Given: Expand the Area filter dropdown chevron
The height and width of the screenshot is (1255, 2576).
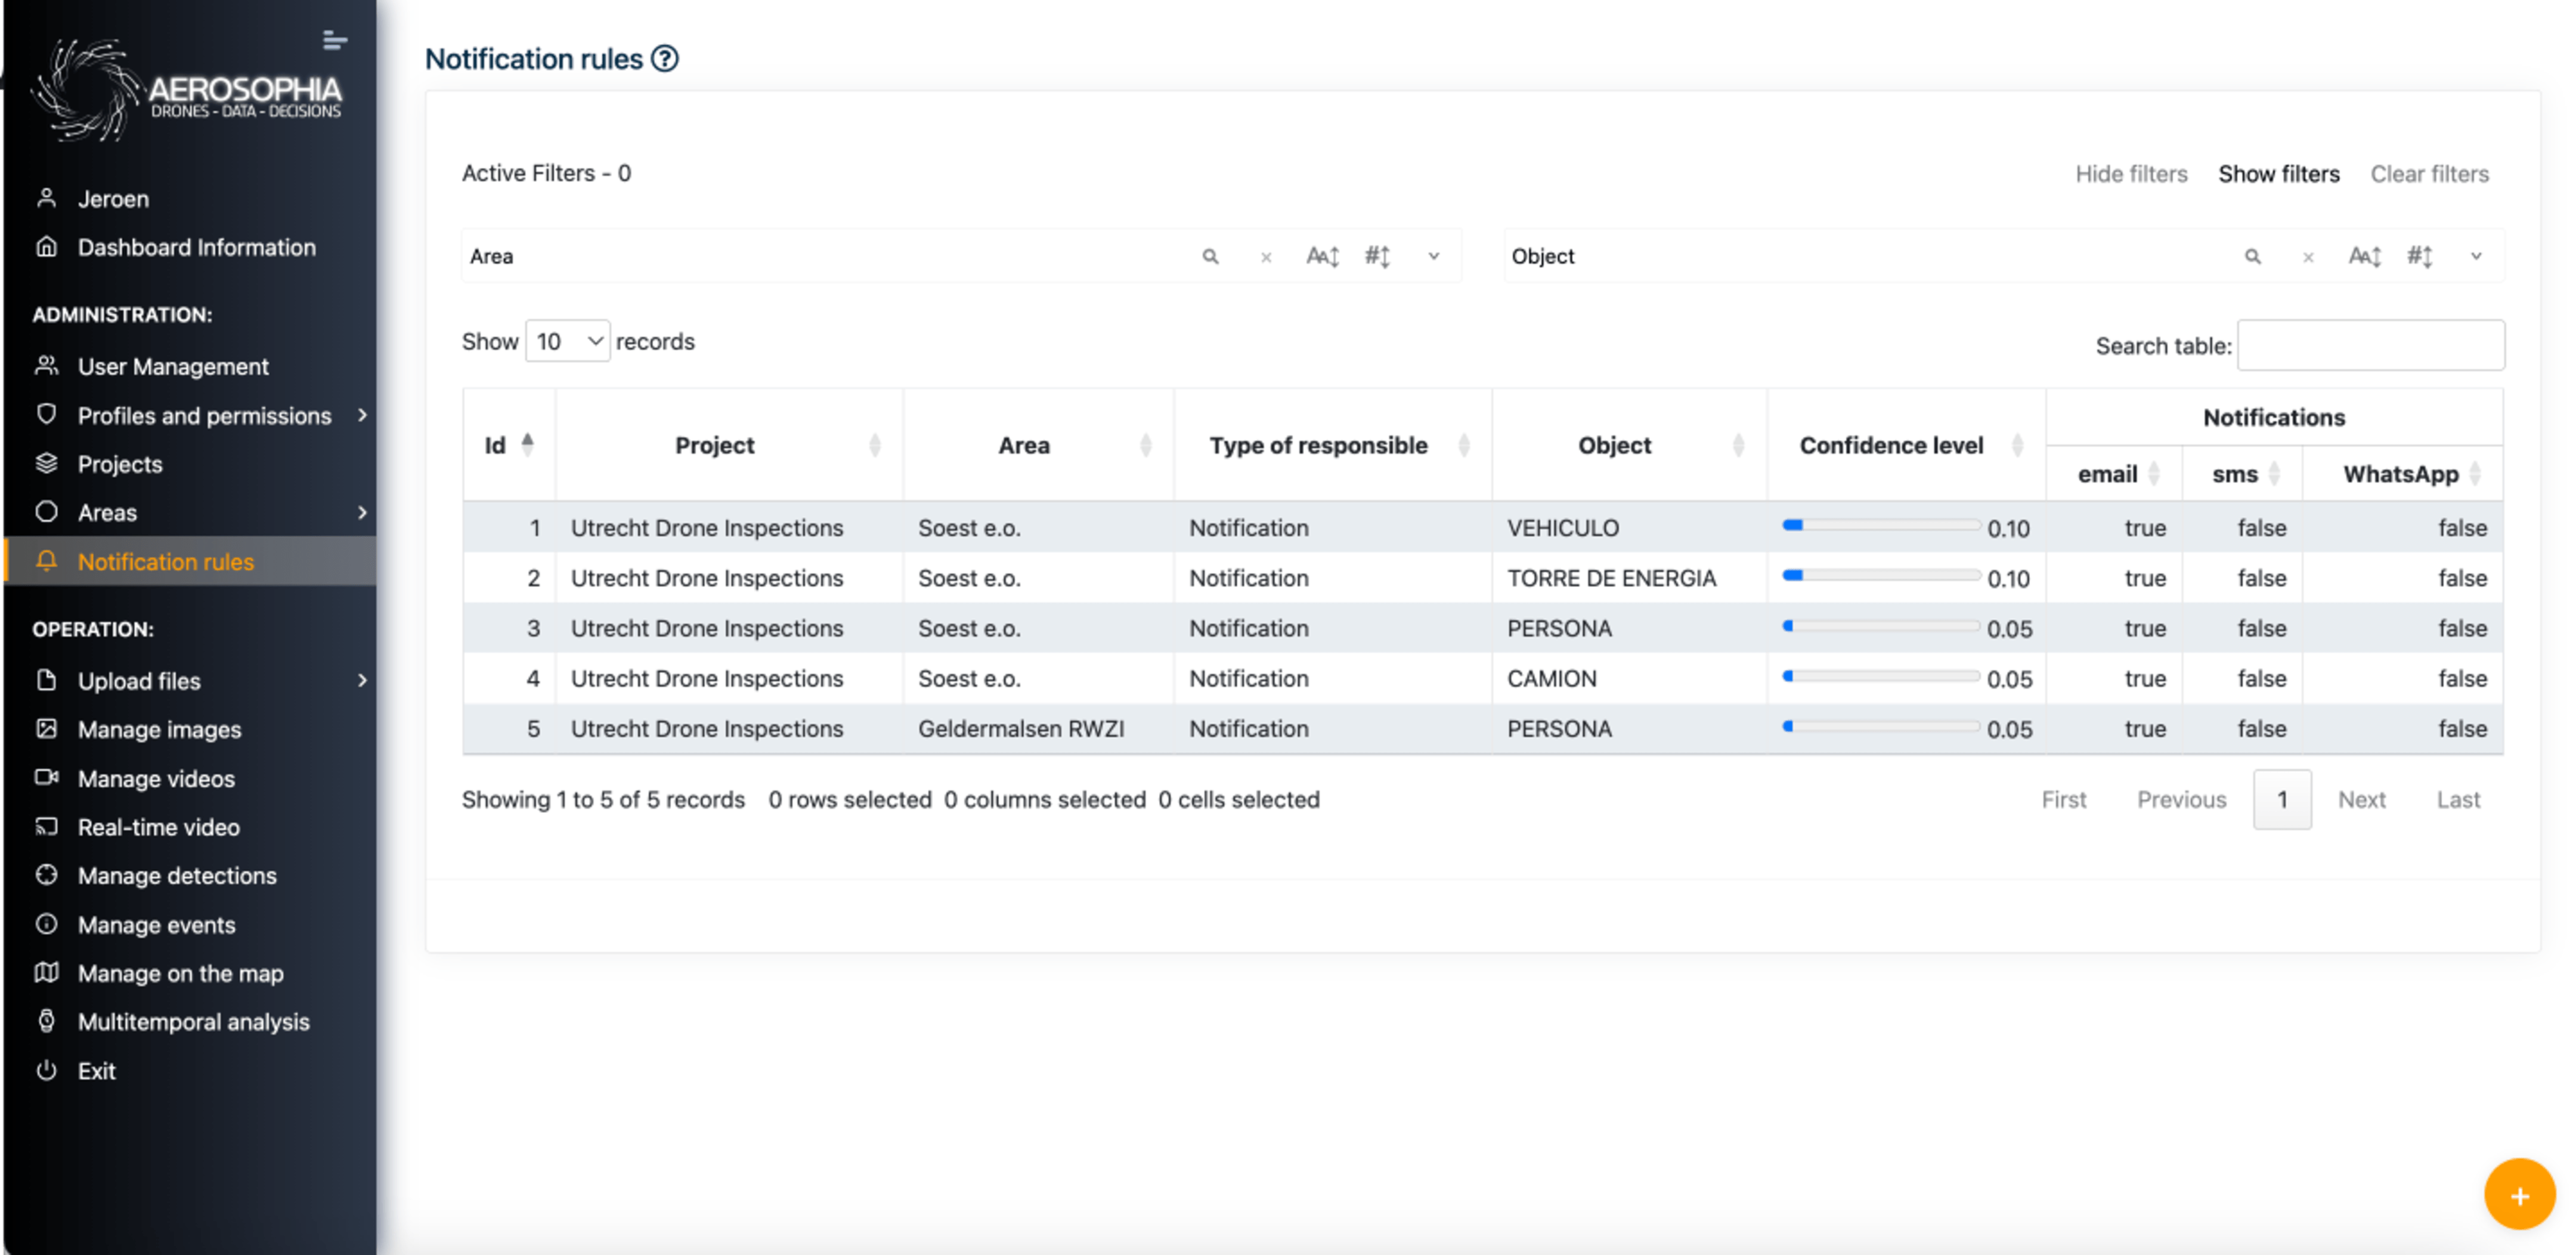Looking at the screenshot, I should pos(1433,257).
